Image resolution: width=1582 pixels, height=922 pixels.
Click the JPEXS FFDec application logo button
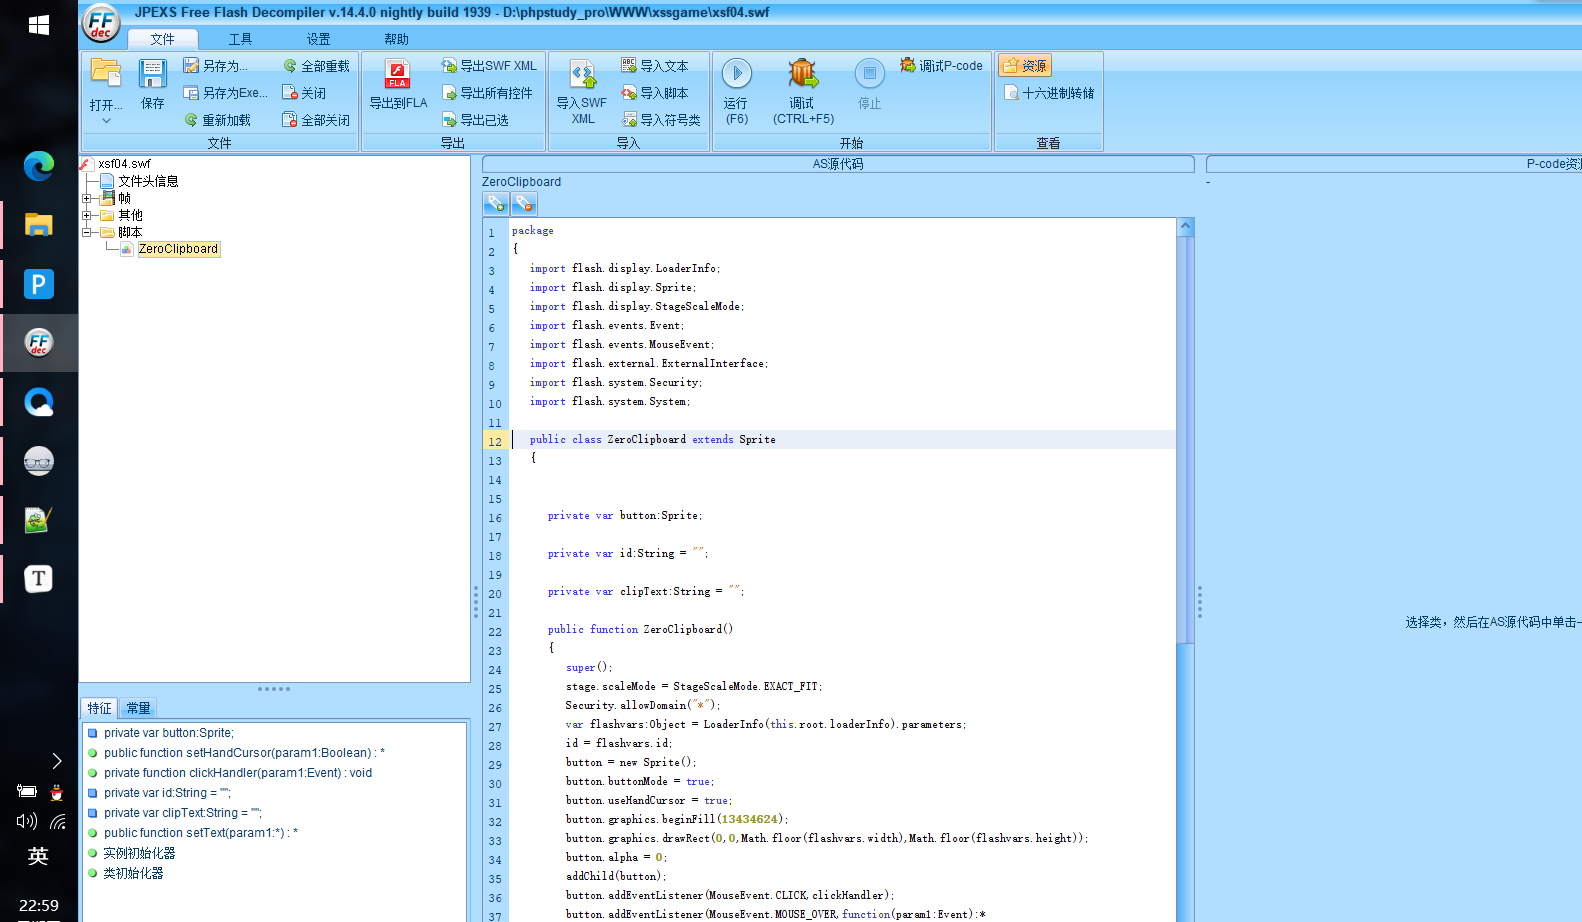point(101,23)
